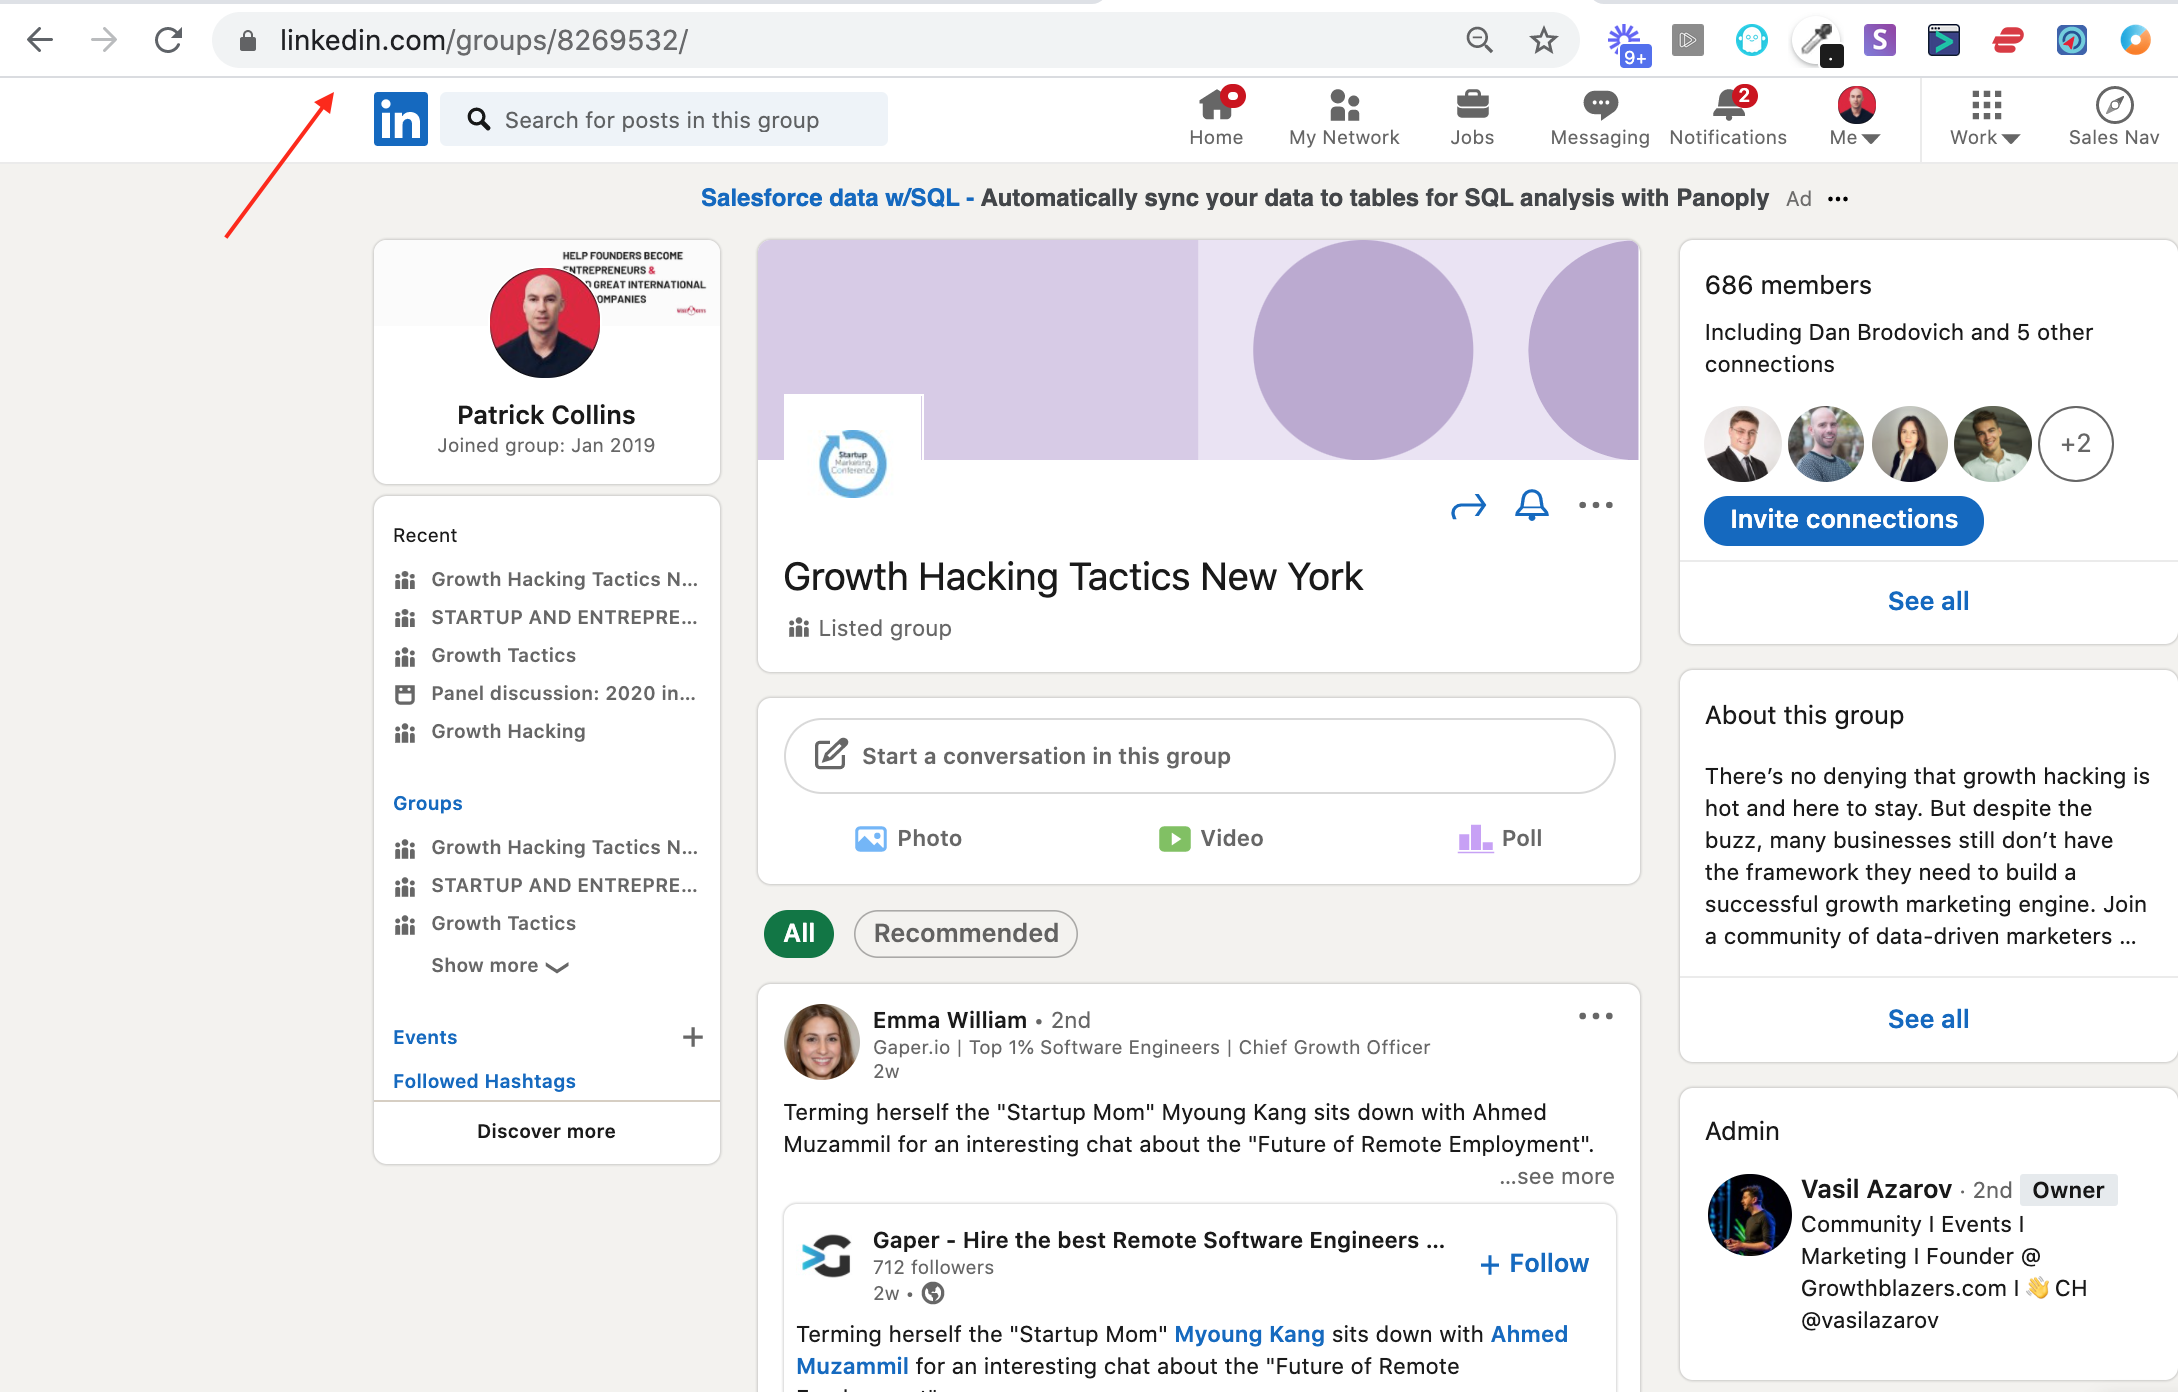This screenshot has width=2178, height=1392.
Task: Open Jobs in the nav bar
Action: (1472, 118)
